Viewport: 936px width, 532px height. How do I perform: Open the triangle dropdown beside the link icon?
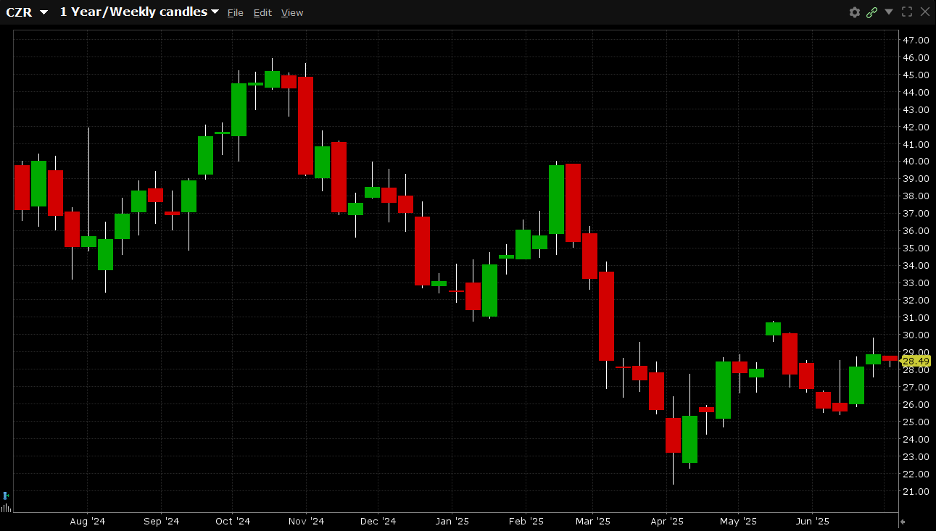coord(889,12)
